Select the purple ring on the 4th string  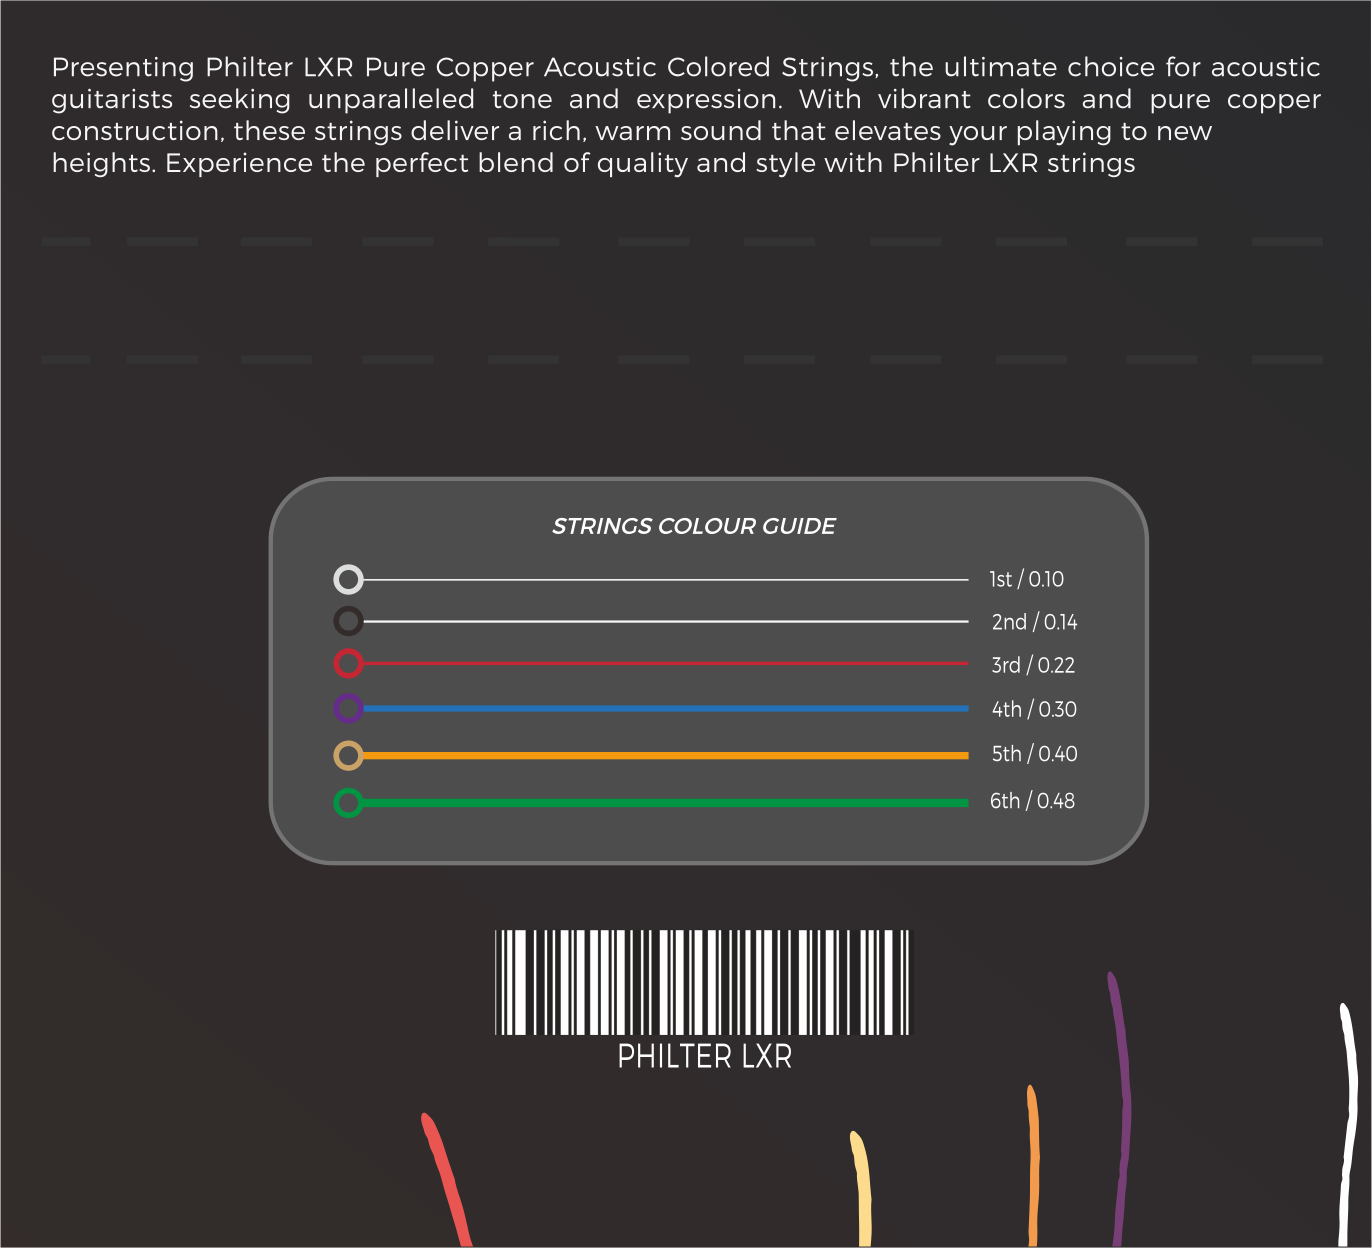click(x=348, y=708)
